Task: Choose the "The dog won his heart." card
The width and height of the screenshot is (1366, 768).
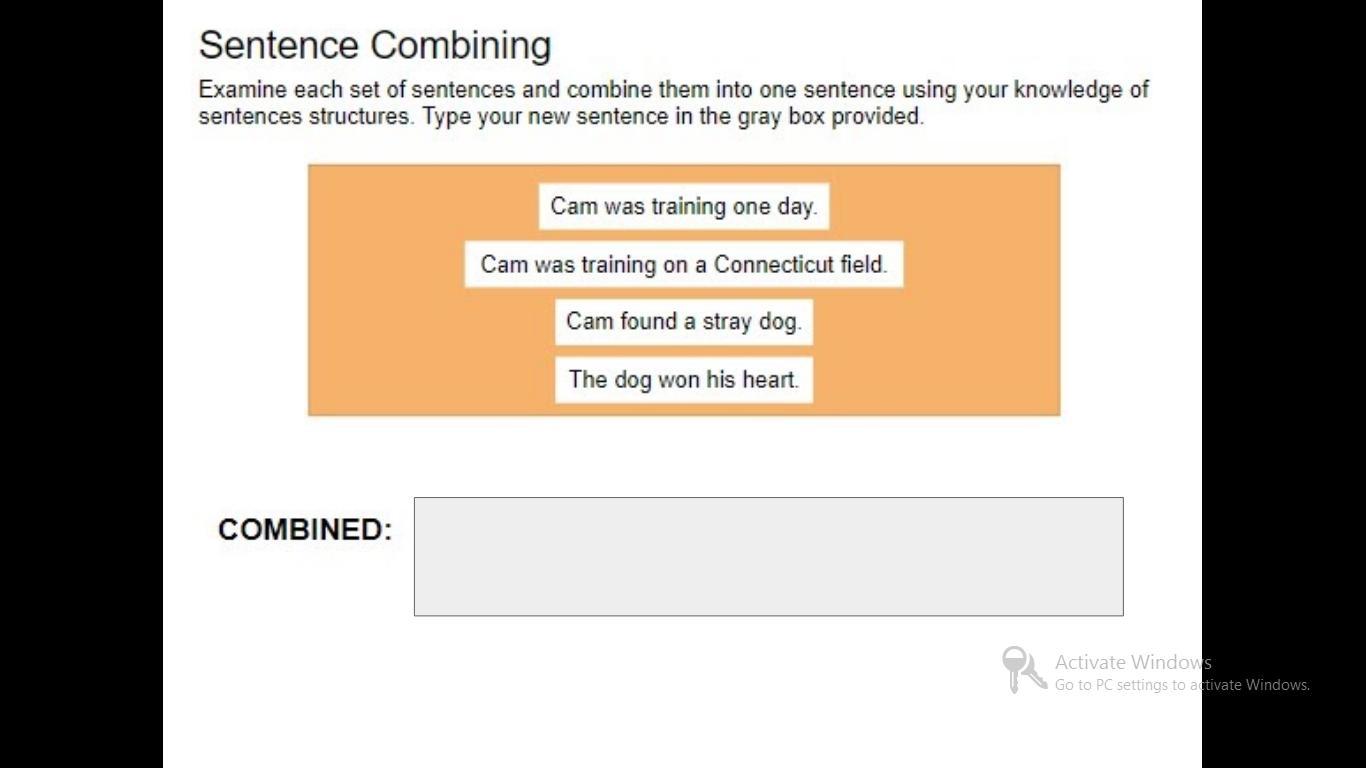Action: [684, 379]
